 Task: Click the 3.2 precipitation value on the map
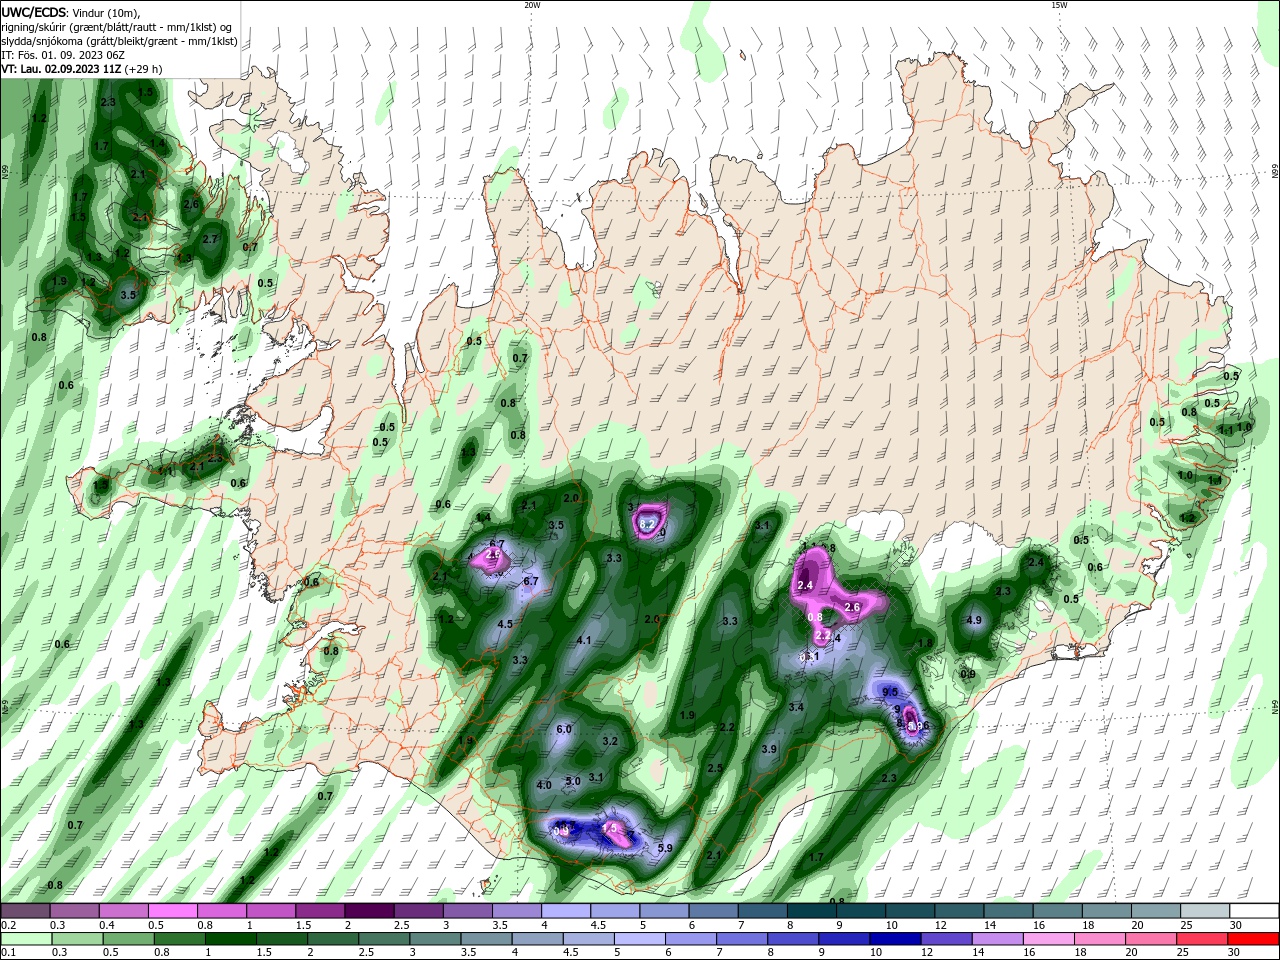pyautogui.click(x=610, y=741)
